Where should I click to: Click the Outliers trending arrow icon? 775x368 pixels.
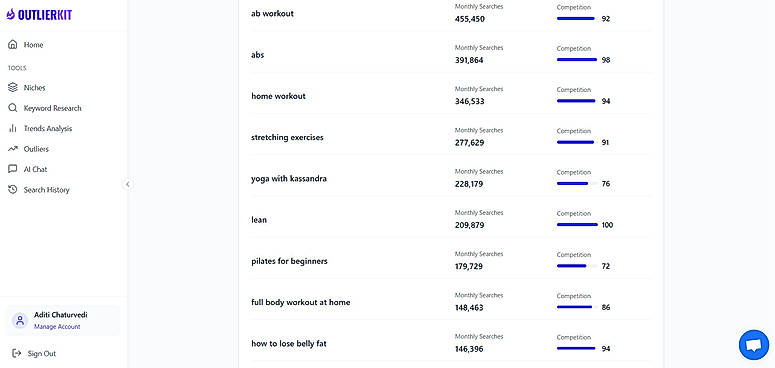pyautogui.click(x=13, y=149)
